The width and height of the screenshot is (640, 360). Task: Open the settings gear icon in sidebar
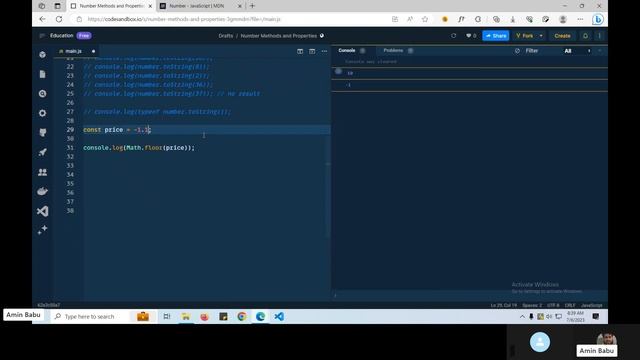tap(42, 113)
